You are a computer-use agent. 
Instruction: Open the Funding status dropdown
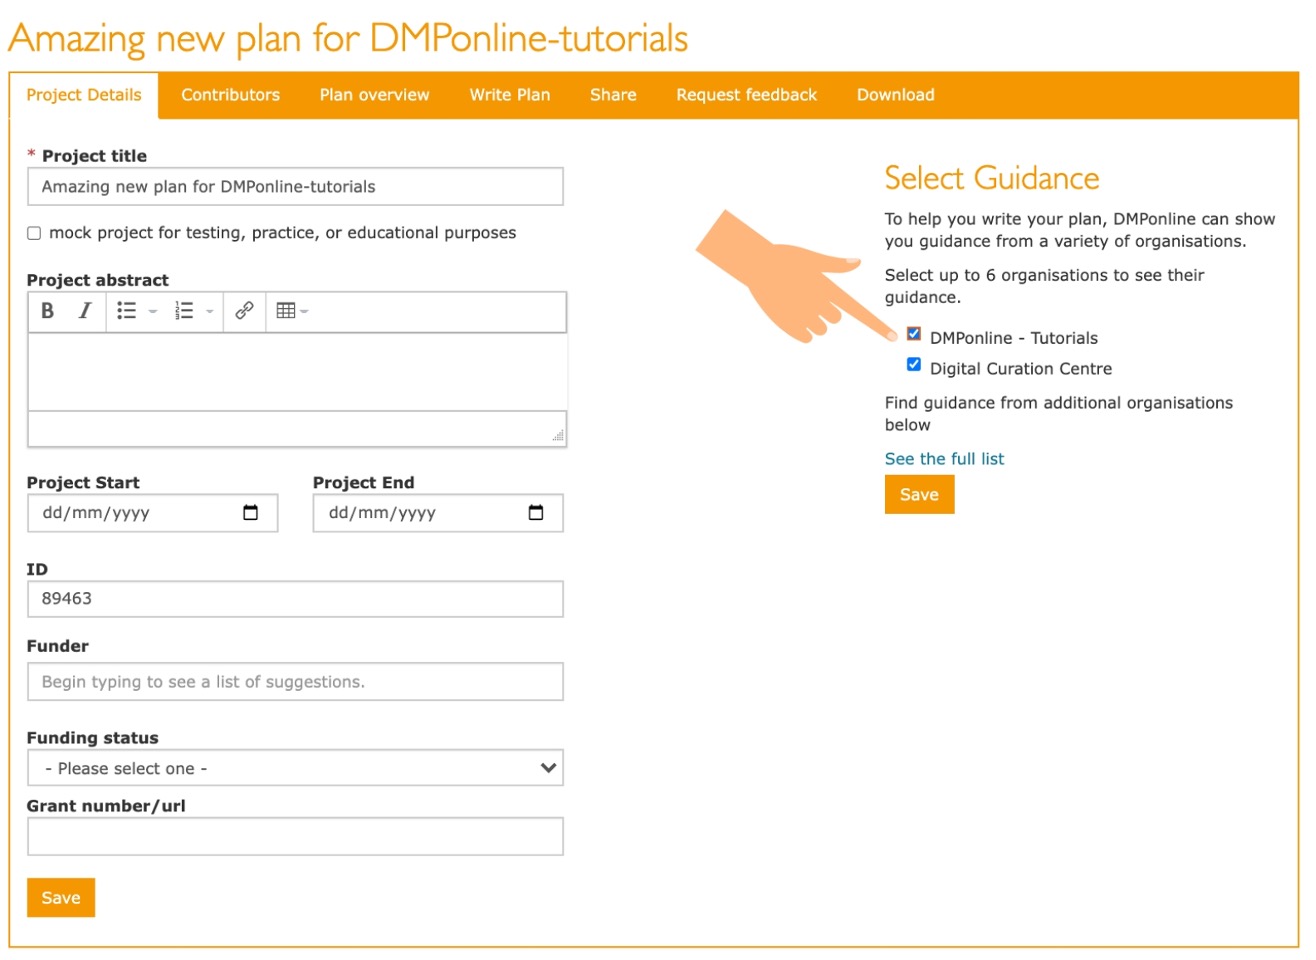295,767
